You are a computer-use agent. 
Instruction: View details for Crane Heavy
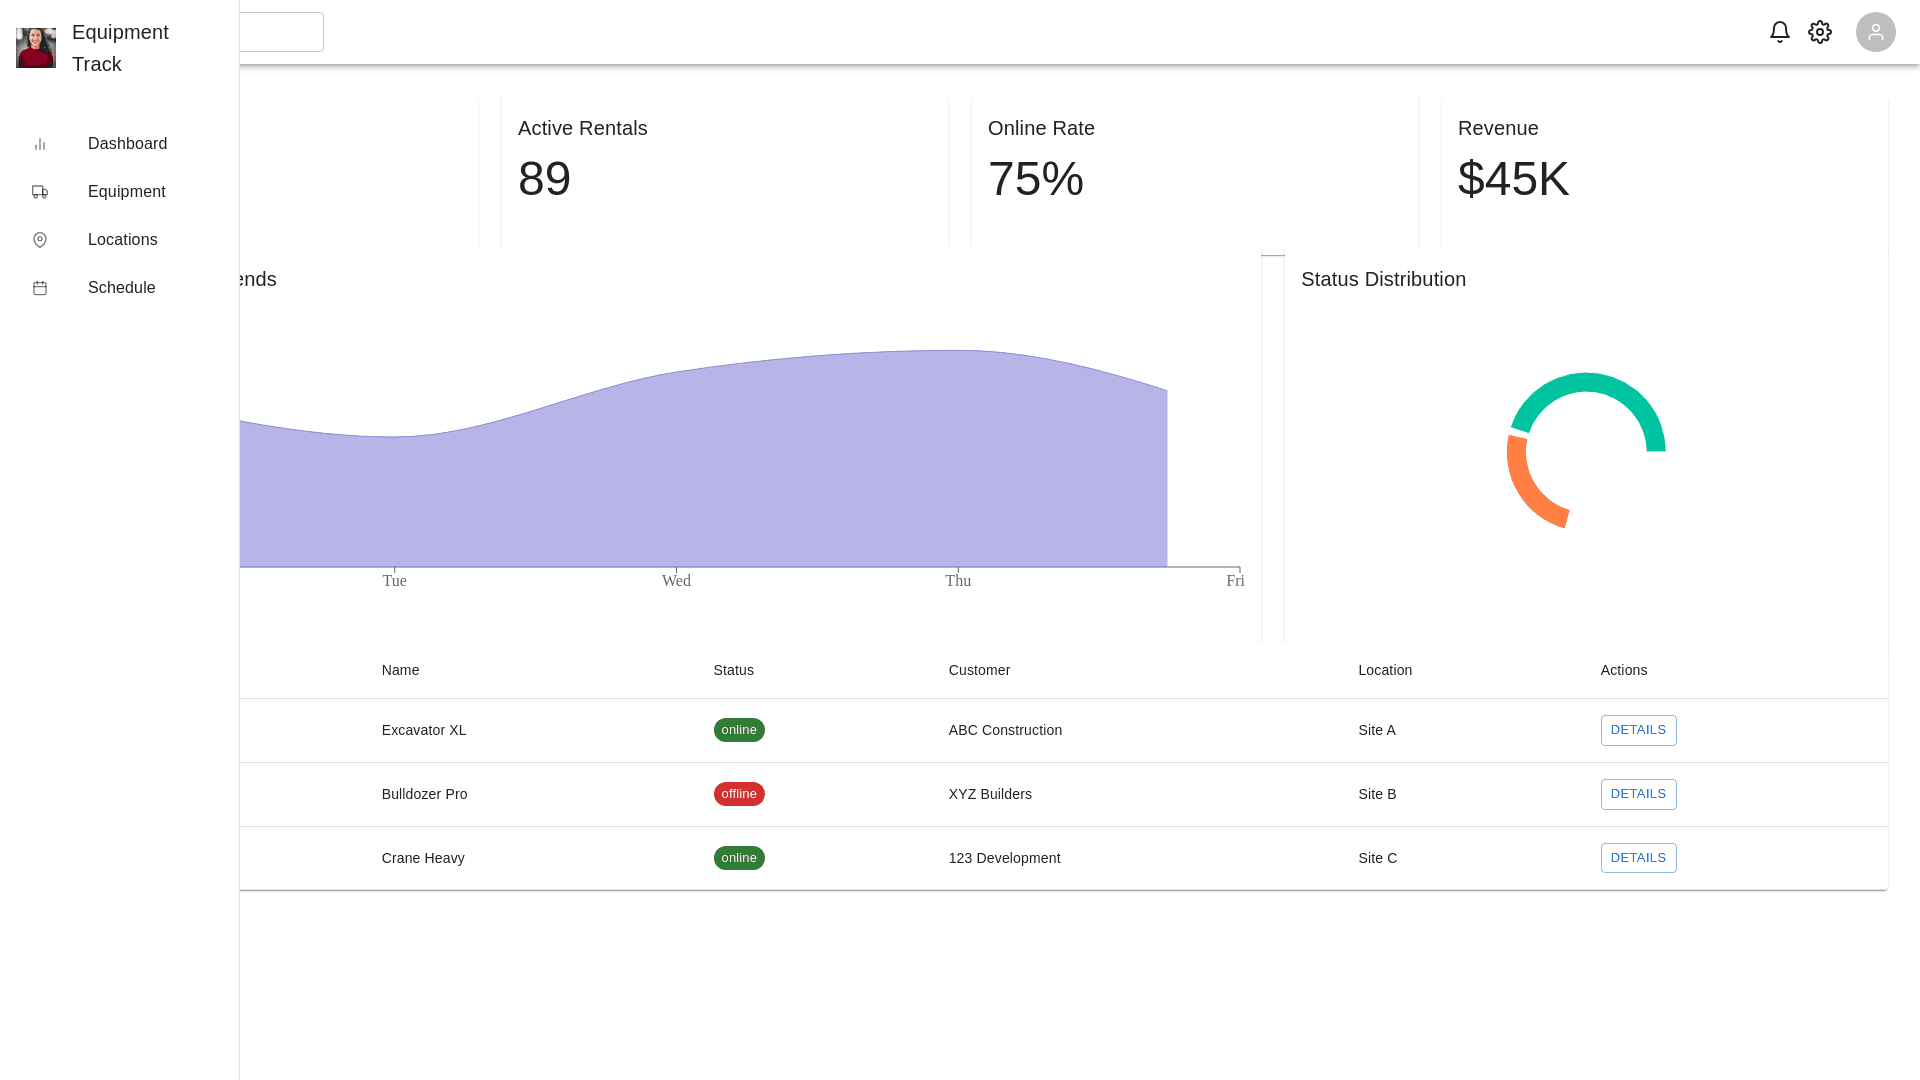coord(1637,858)
